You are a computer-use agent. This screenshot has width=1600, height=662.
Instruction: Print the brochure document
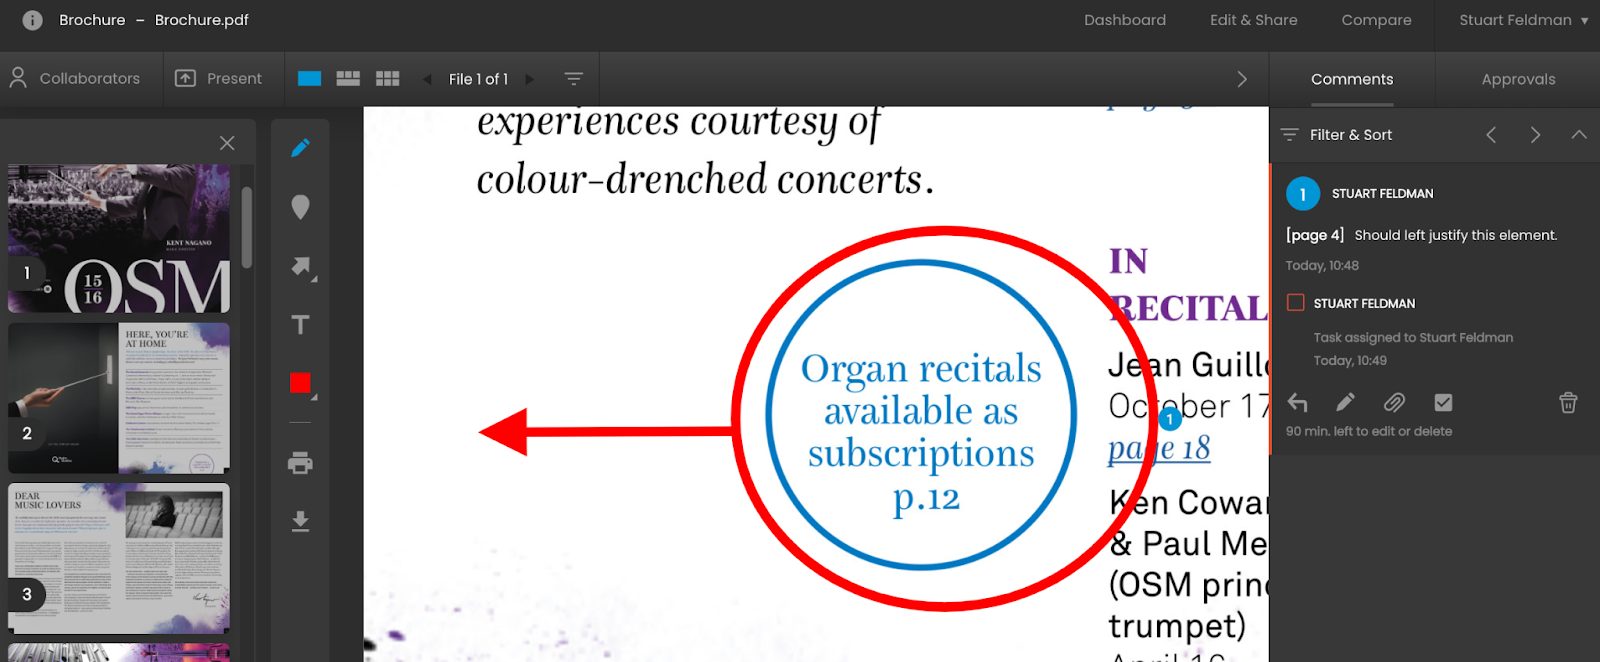pyautogui.click(x=300, y=463)
